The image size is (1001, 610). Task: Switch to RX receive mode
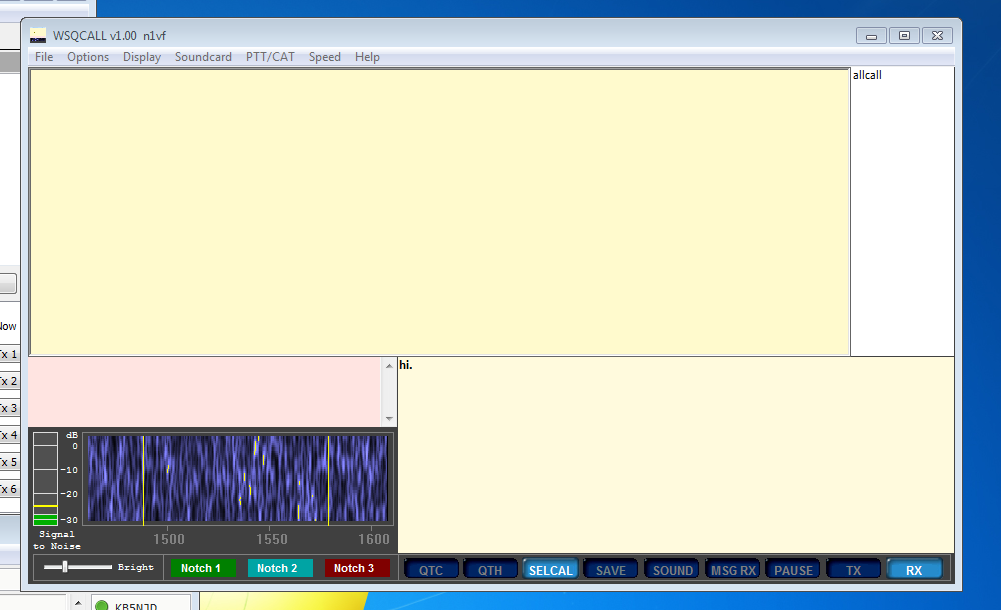pos(914,569)
